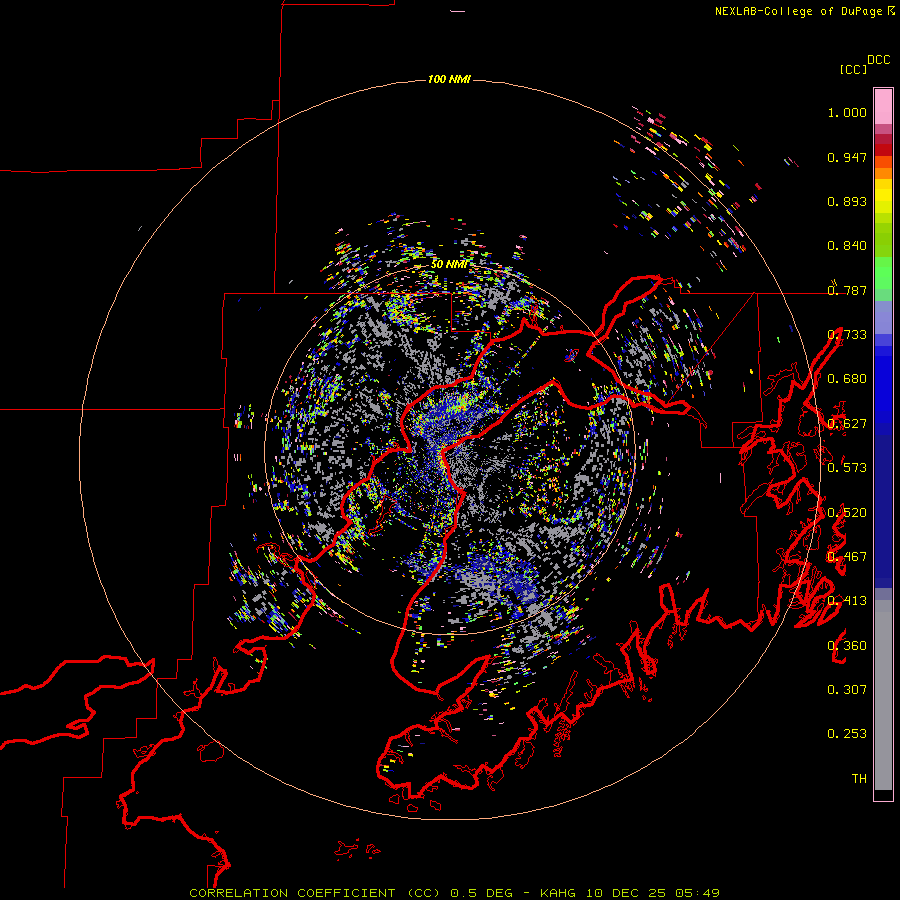Select the 0.413 scale value
Screen dimensions: 900x900
(x=847, y=601)
